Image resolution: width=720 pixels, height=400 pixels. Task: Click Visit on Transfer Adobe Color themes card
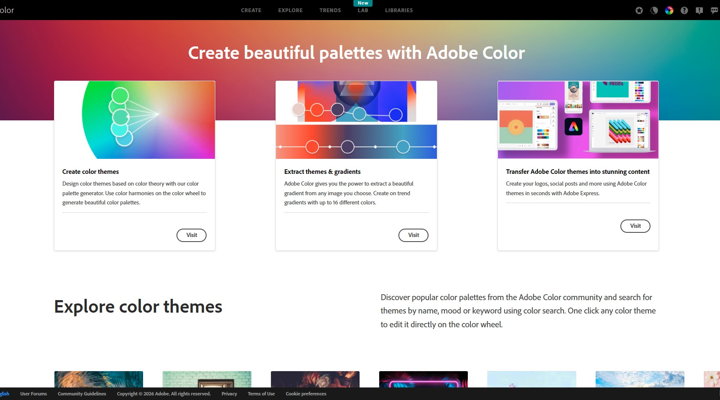(x=635, y=226)
